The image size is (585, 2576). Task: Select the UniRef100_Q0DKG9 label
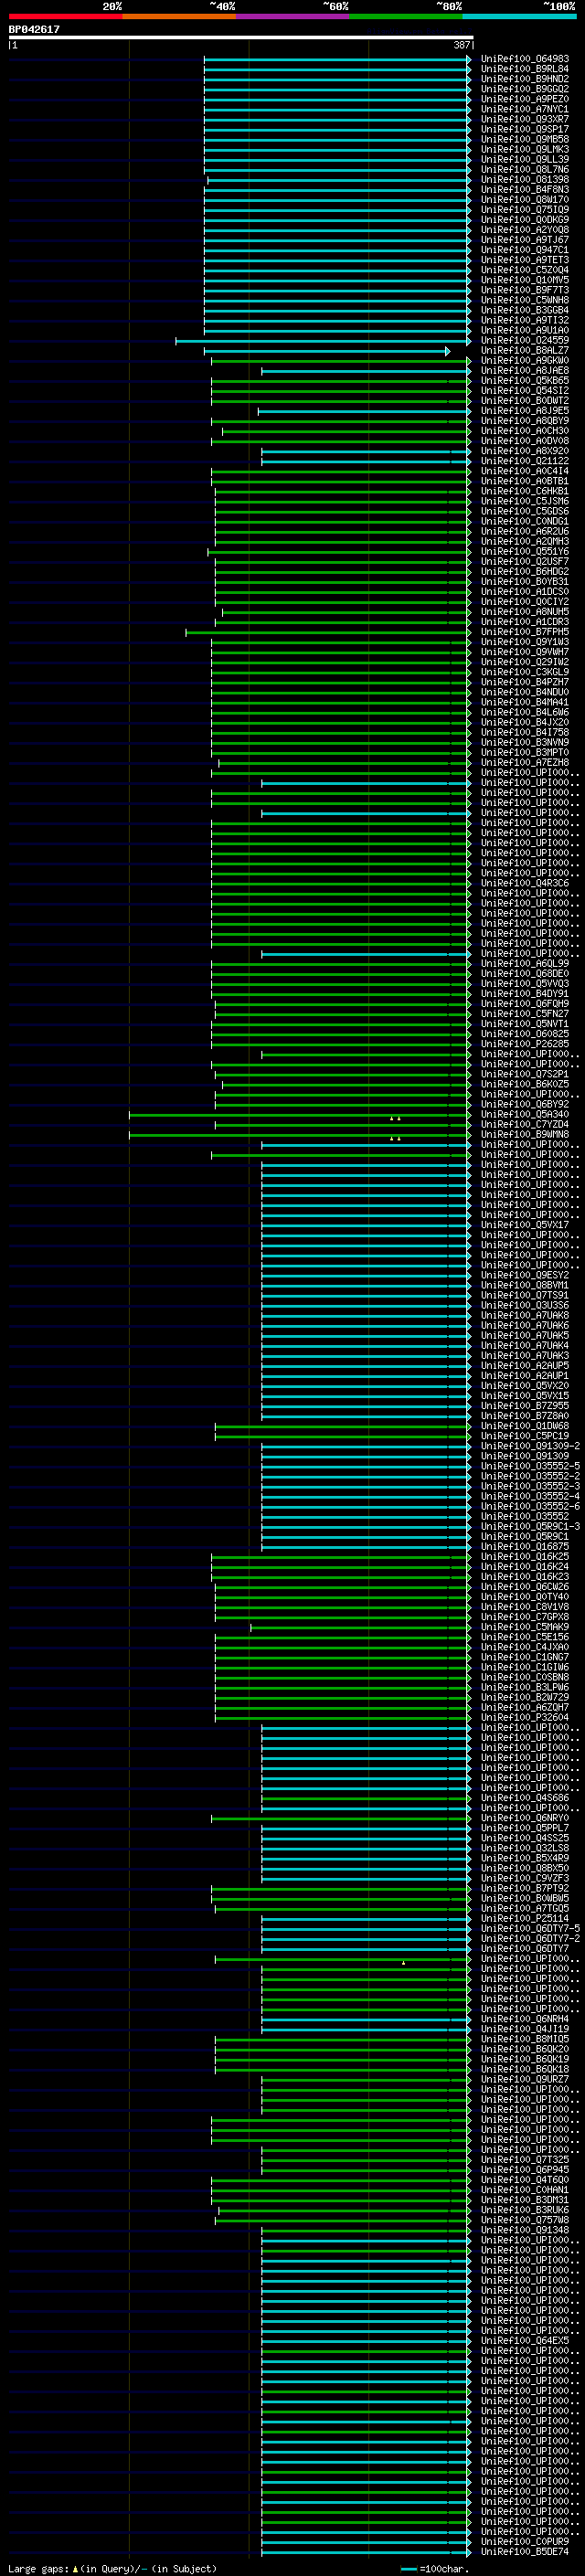tap(524, 220)
